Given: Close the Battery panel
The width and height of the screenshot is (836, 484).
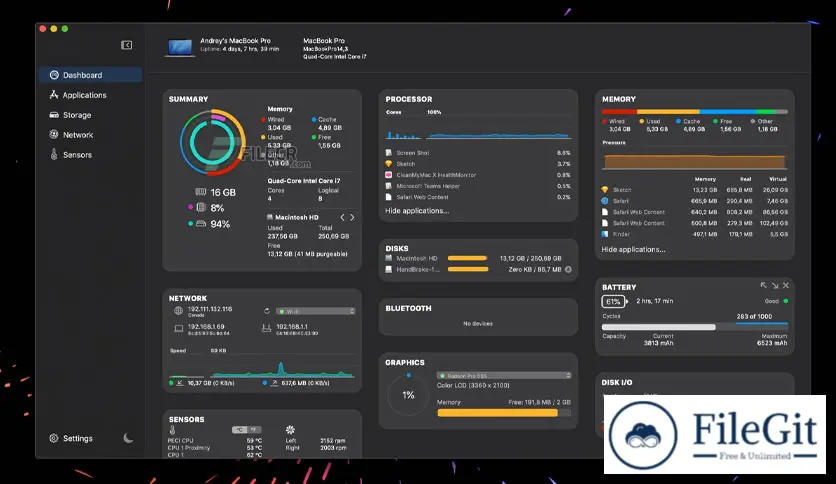Looking at the screenshot, I should [786, 286].
